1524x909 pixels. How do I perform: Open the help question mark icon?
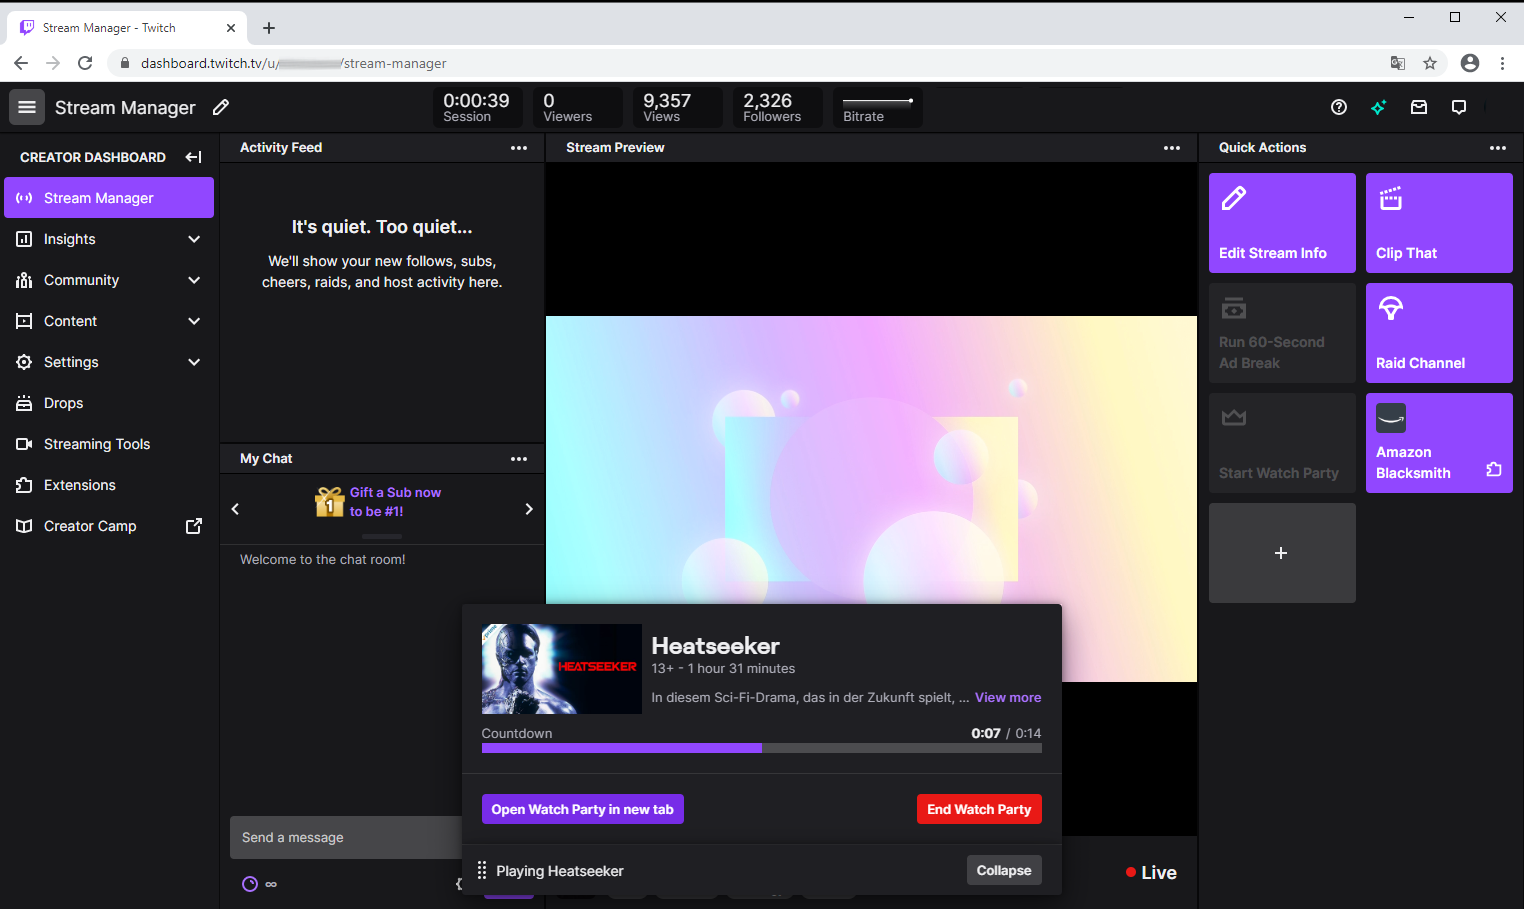[1339, 107]
